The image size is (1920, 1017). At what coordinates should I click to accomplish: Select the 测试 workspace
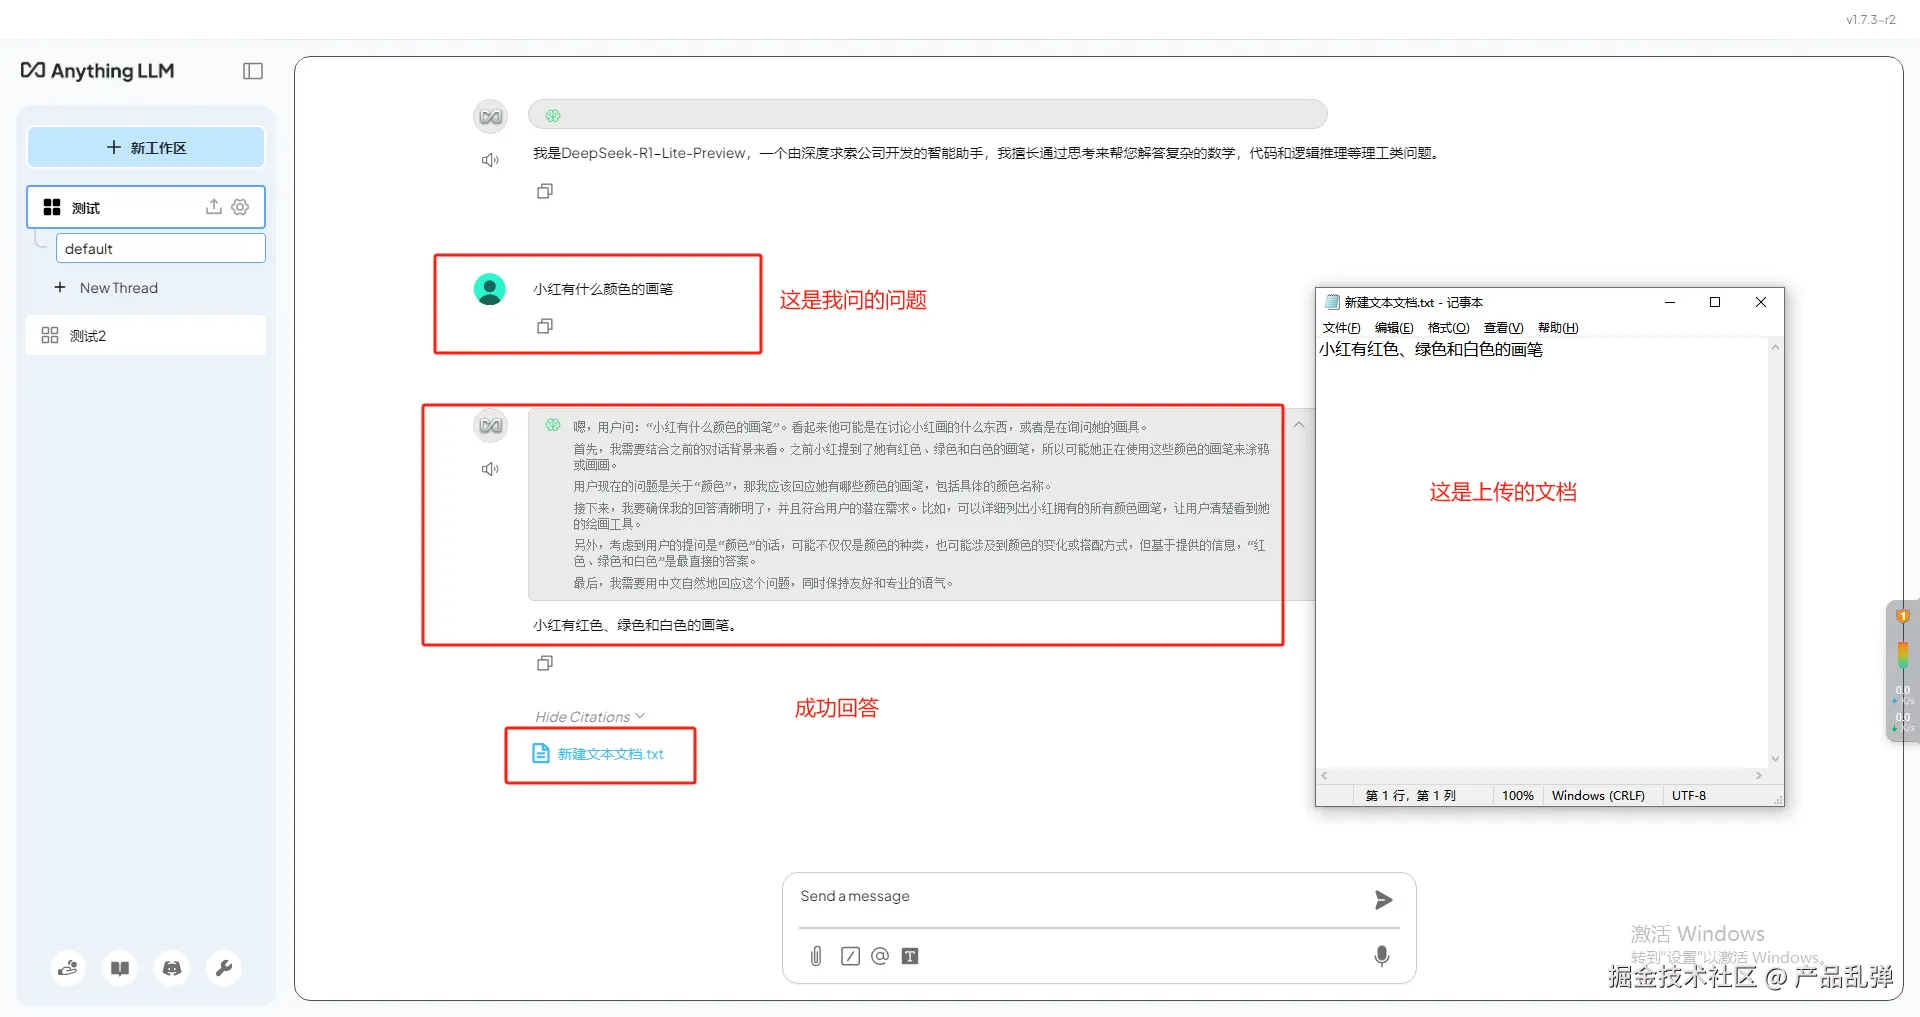click(x=146, y=207)
